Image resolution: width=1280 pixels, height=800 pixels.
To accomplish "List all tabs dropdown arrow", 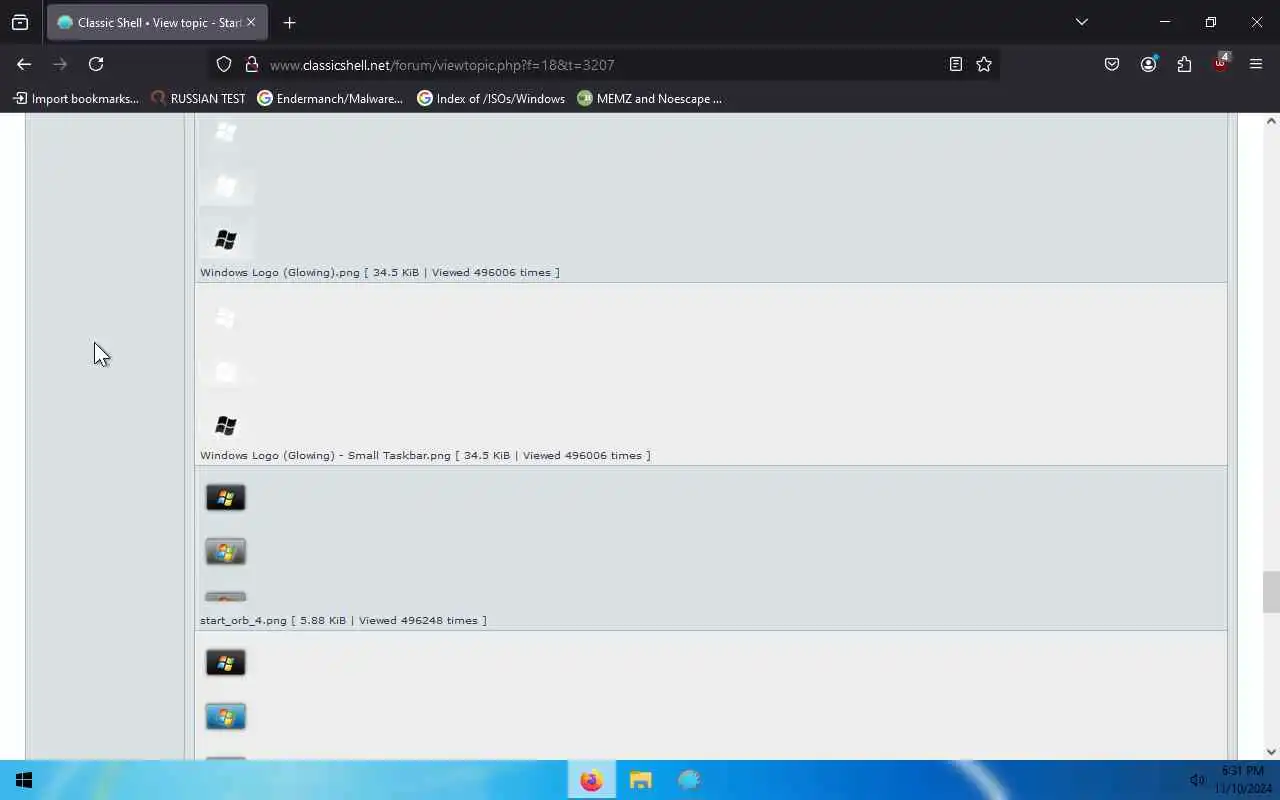I will click(1081, 22).
